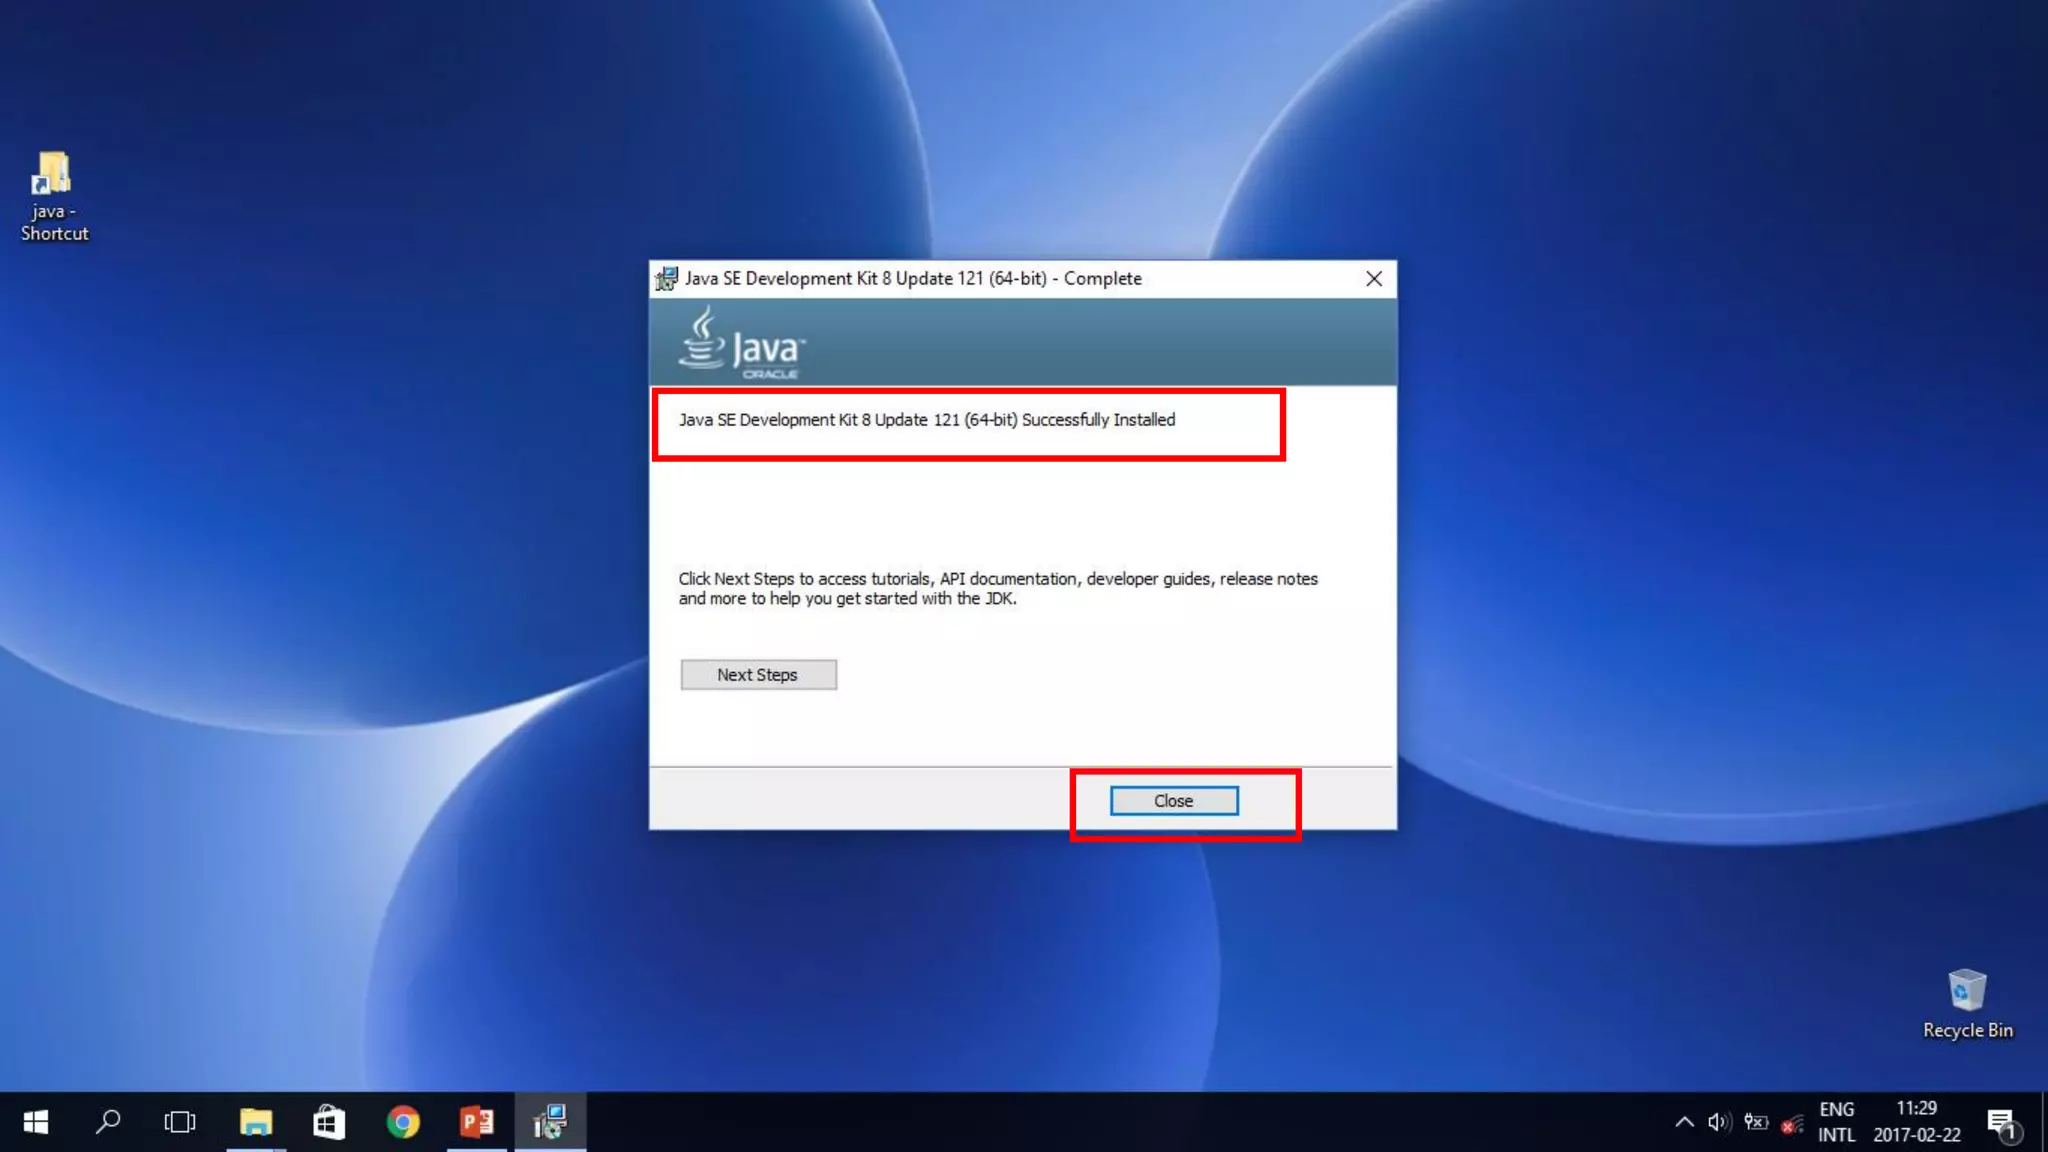The width and height of the screenshot is (2048, 1152).
Task: Launch Google Chrome from taskbar
Action: [x=403, y=1122]
